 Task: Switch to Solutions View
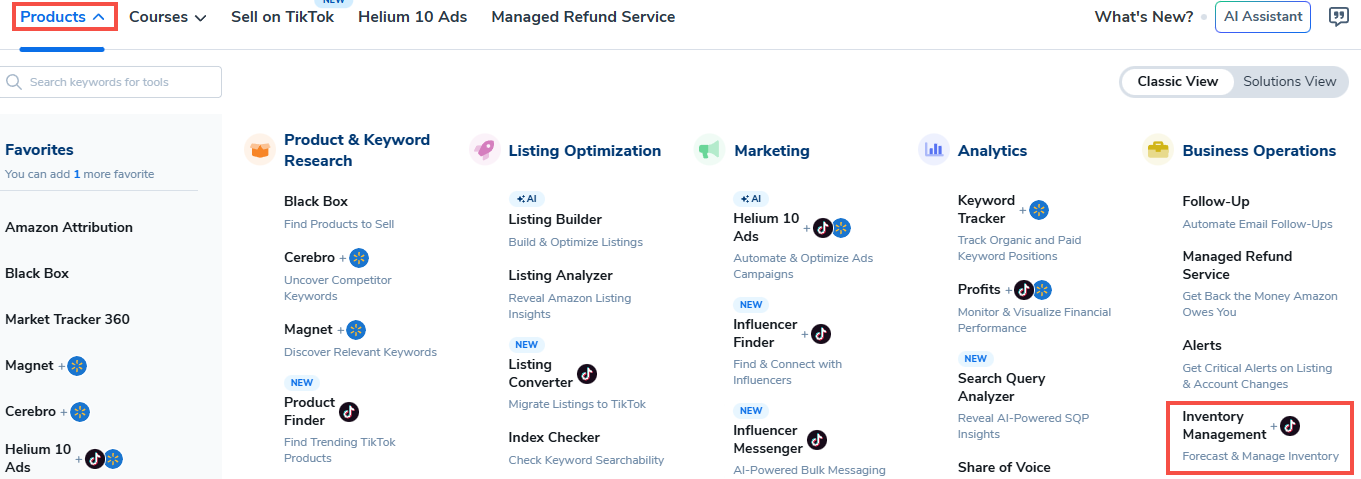tap(1289, 82)
